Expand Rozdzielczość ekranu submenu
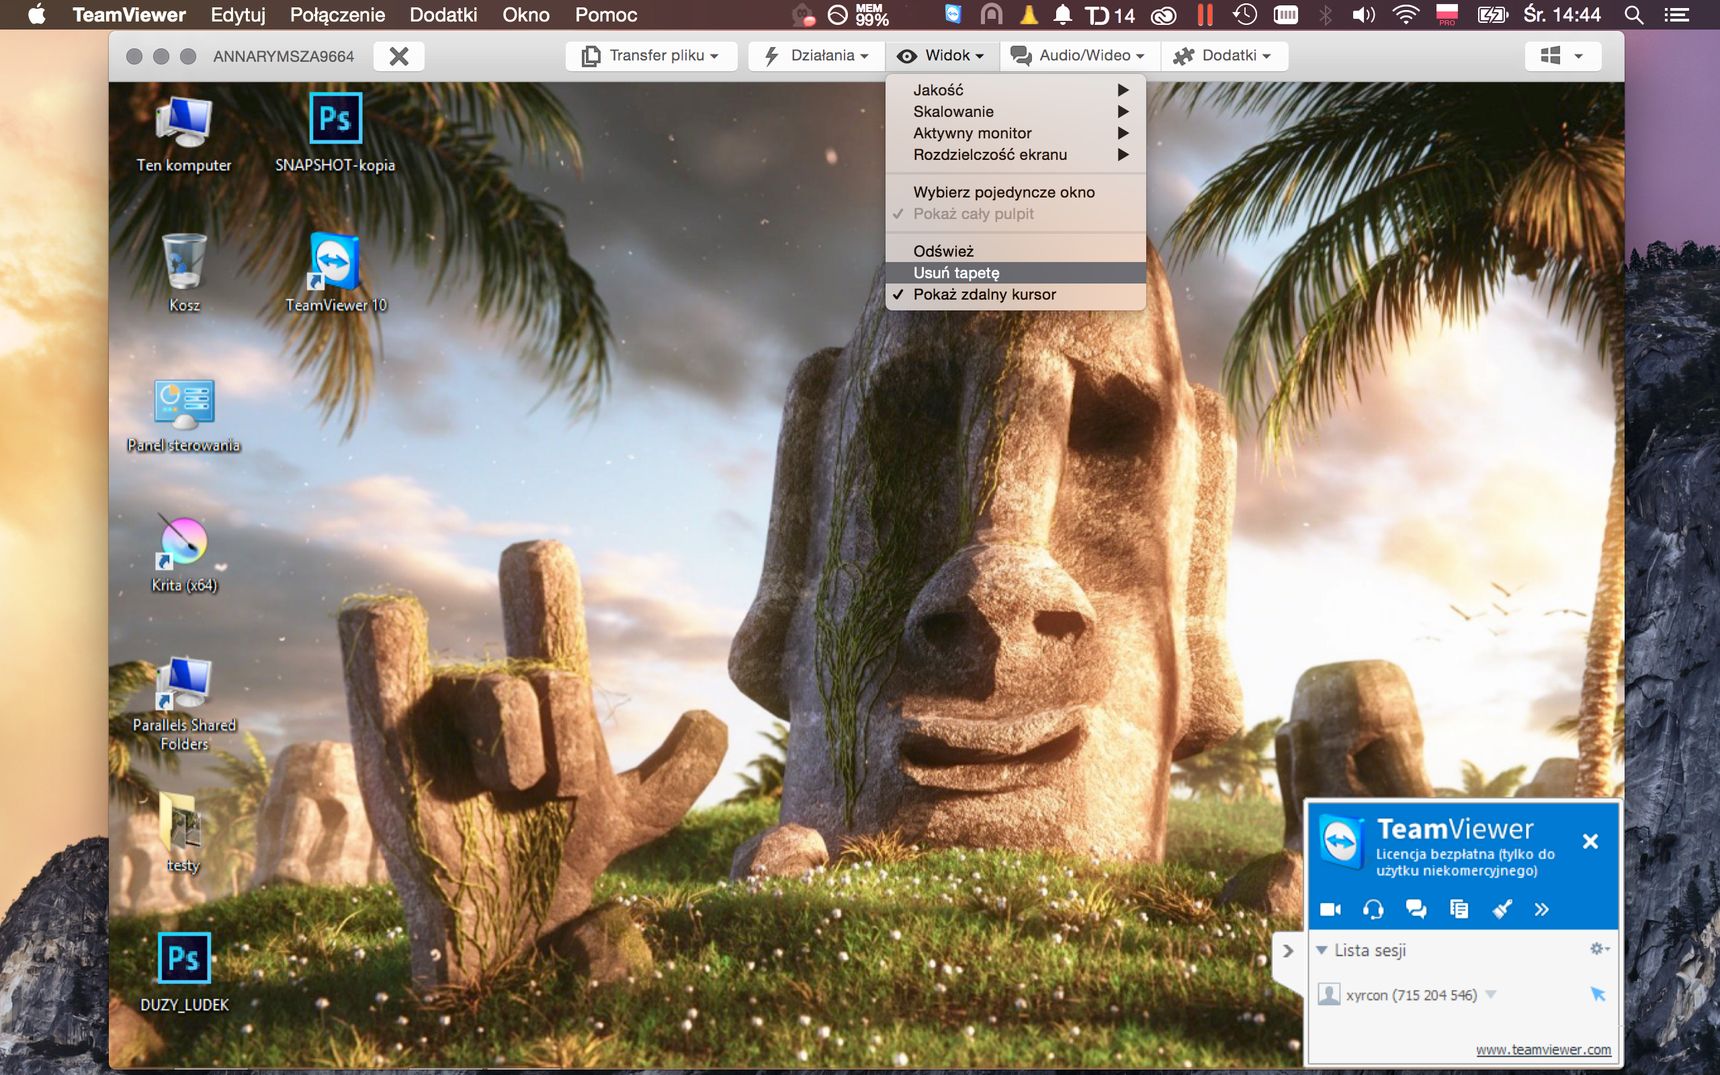The image size is (1720, 1075). 1015,155
